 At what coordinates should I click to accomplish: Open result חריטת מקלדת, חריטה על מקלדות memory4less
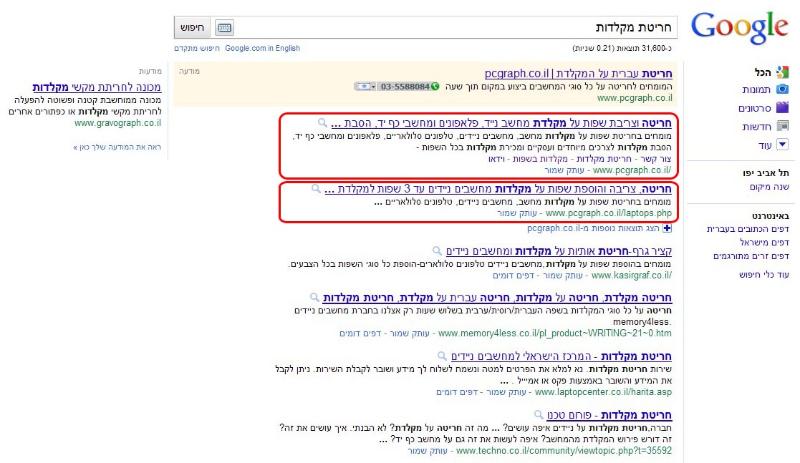click(x=497, y=298)
